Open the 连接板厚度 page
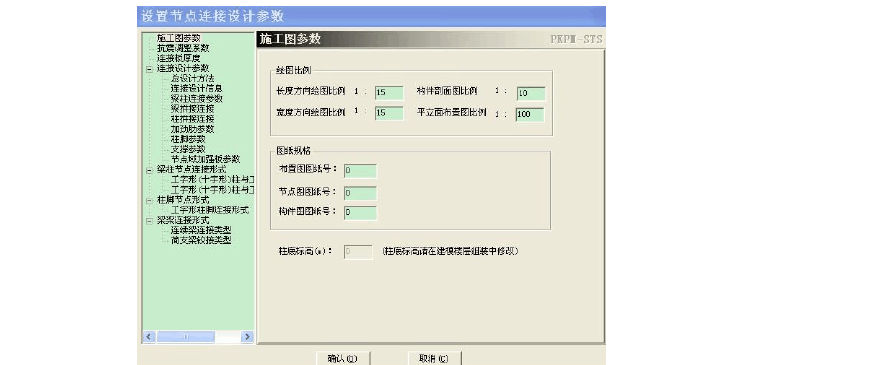This screenshot has width=893, height=365. [178, 58]
